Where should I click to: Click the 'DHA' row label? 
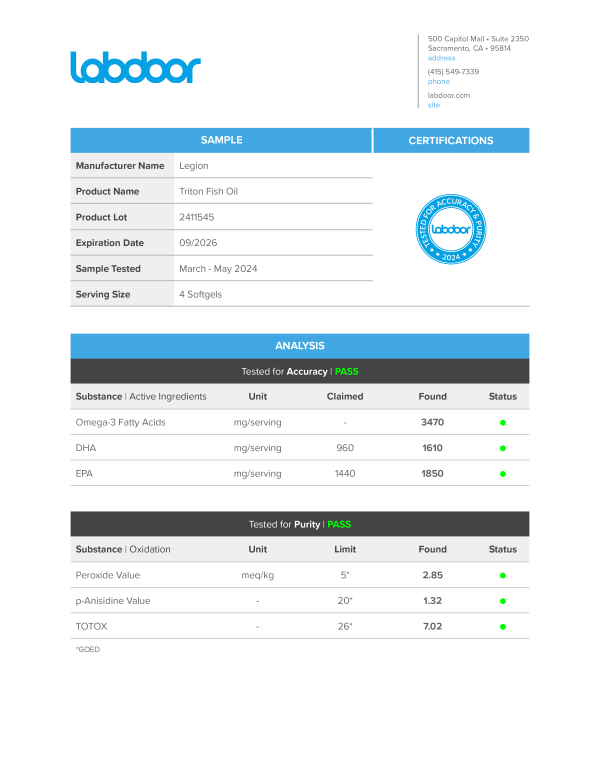(86, 448)
